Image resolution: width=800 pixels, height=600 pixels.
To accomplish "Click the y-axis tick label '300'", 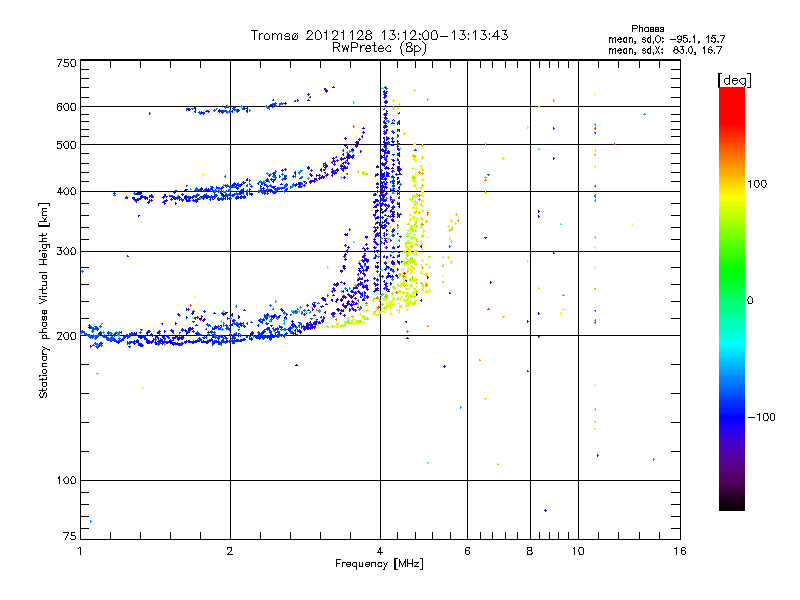I will [66, 252].
